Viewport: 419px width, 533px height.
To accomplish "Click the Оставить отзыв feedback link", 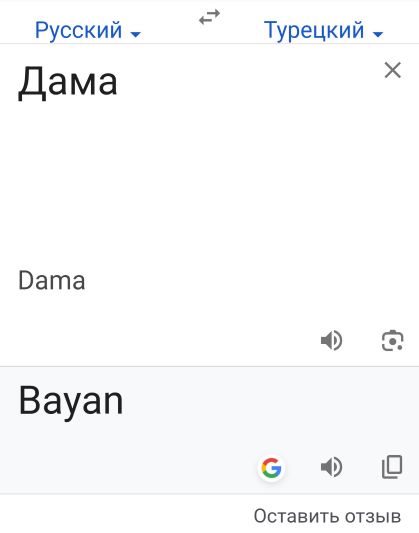I will 327,516.
